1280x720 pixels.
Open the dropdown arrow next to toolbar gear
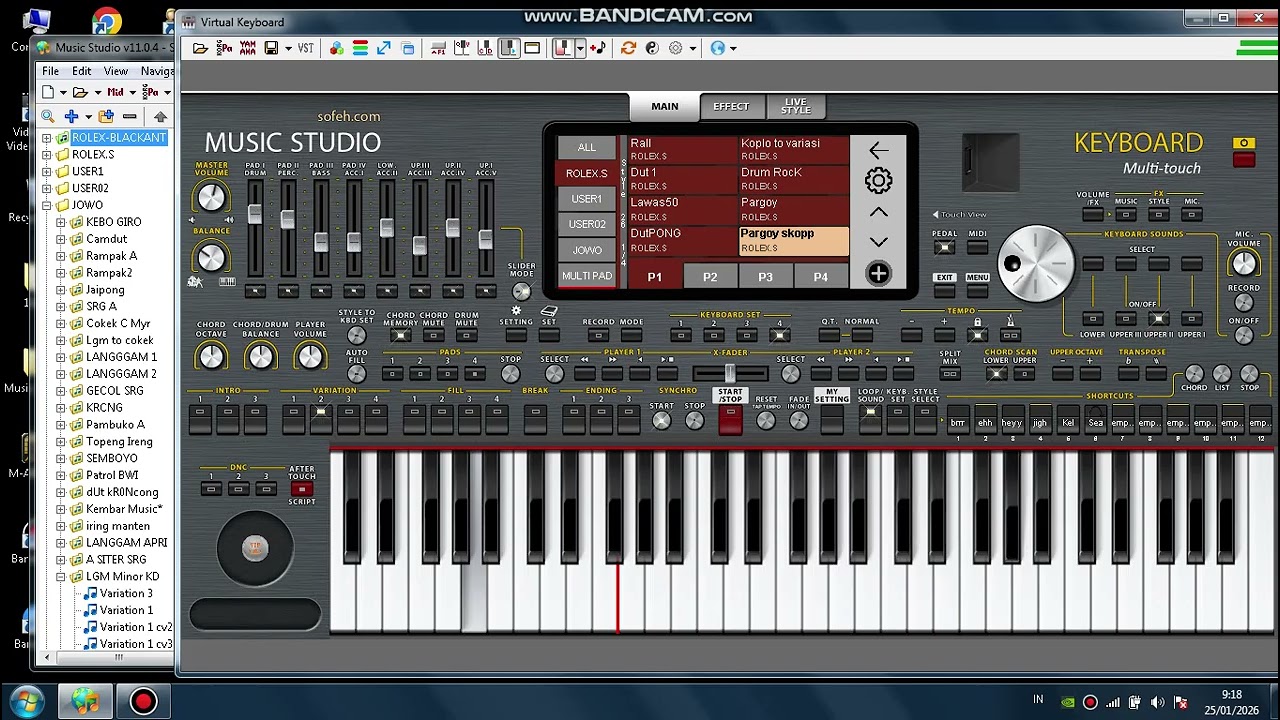point(691,48)
